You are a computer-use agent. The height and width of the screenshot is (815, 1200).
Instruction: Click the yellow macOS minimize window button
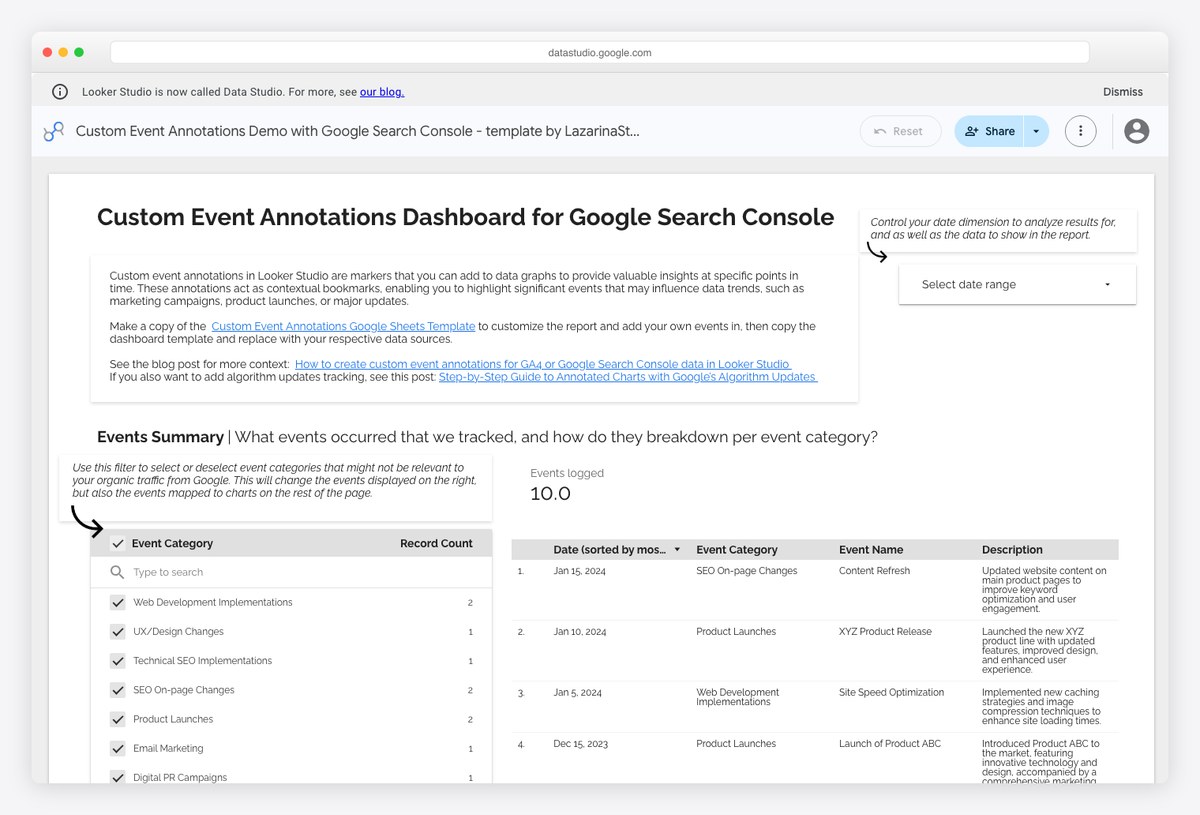(x=63, y=52)
